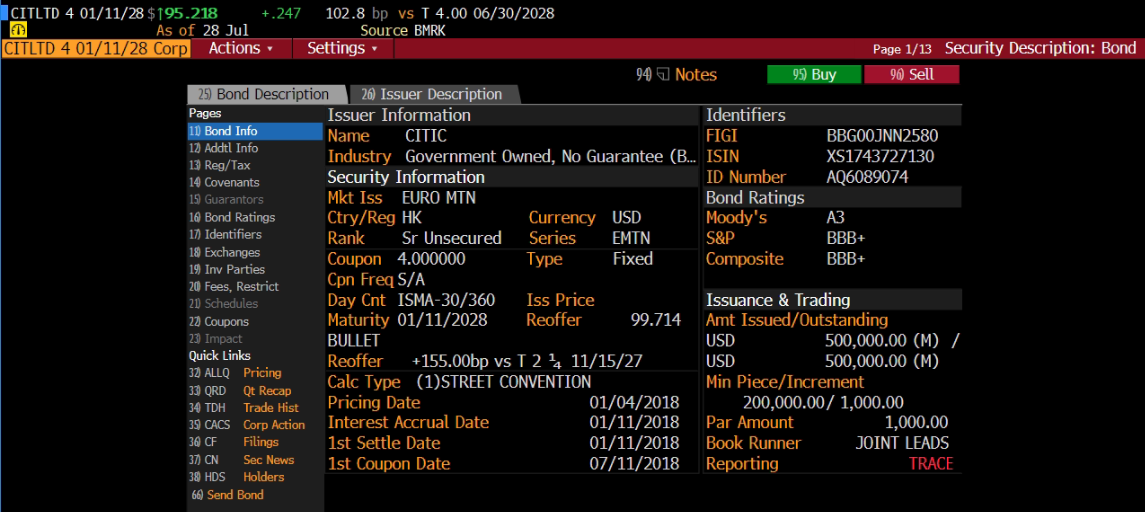Open Addtl Info page
This screenshot has width=1145, height=512.
[223, 148]
